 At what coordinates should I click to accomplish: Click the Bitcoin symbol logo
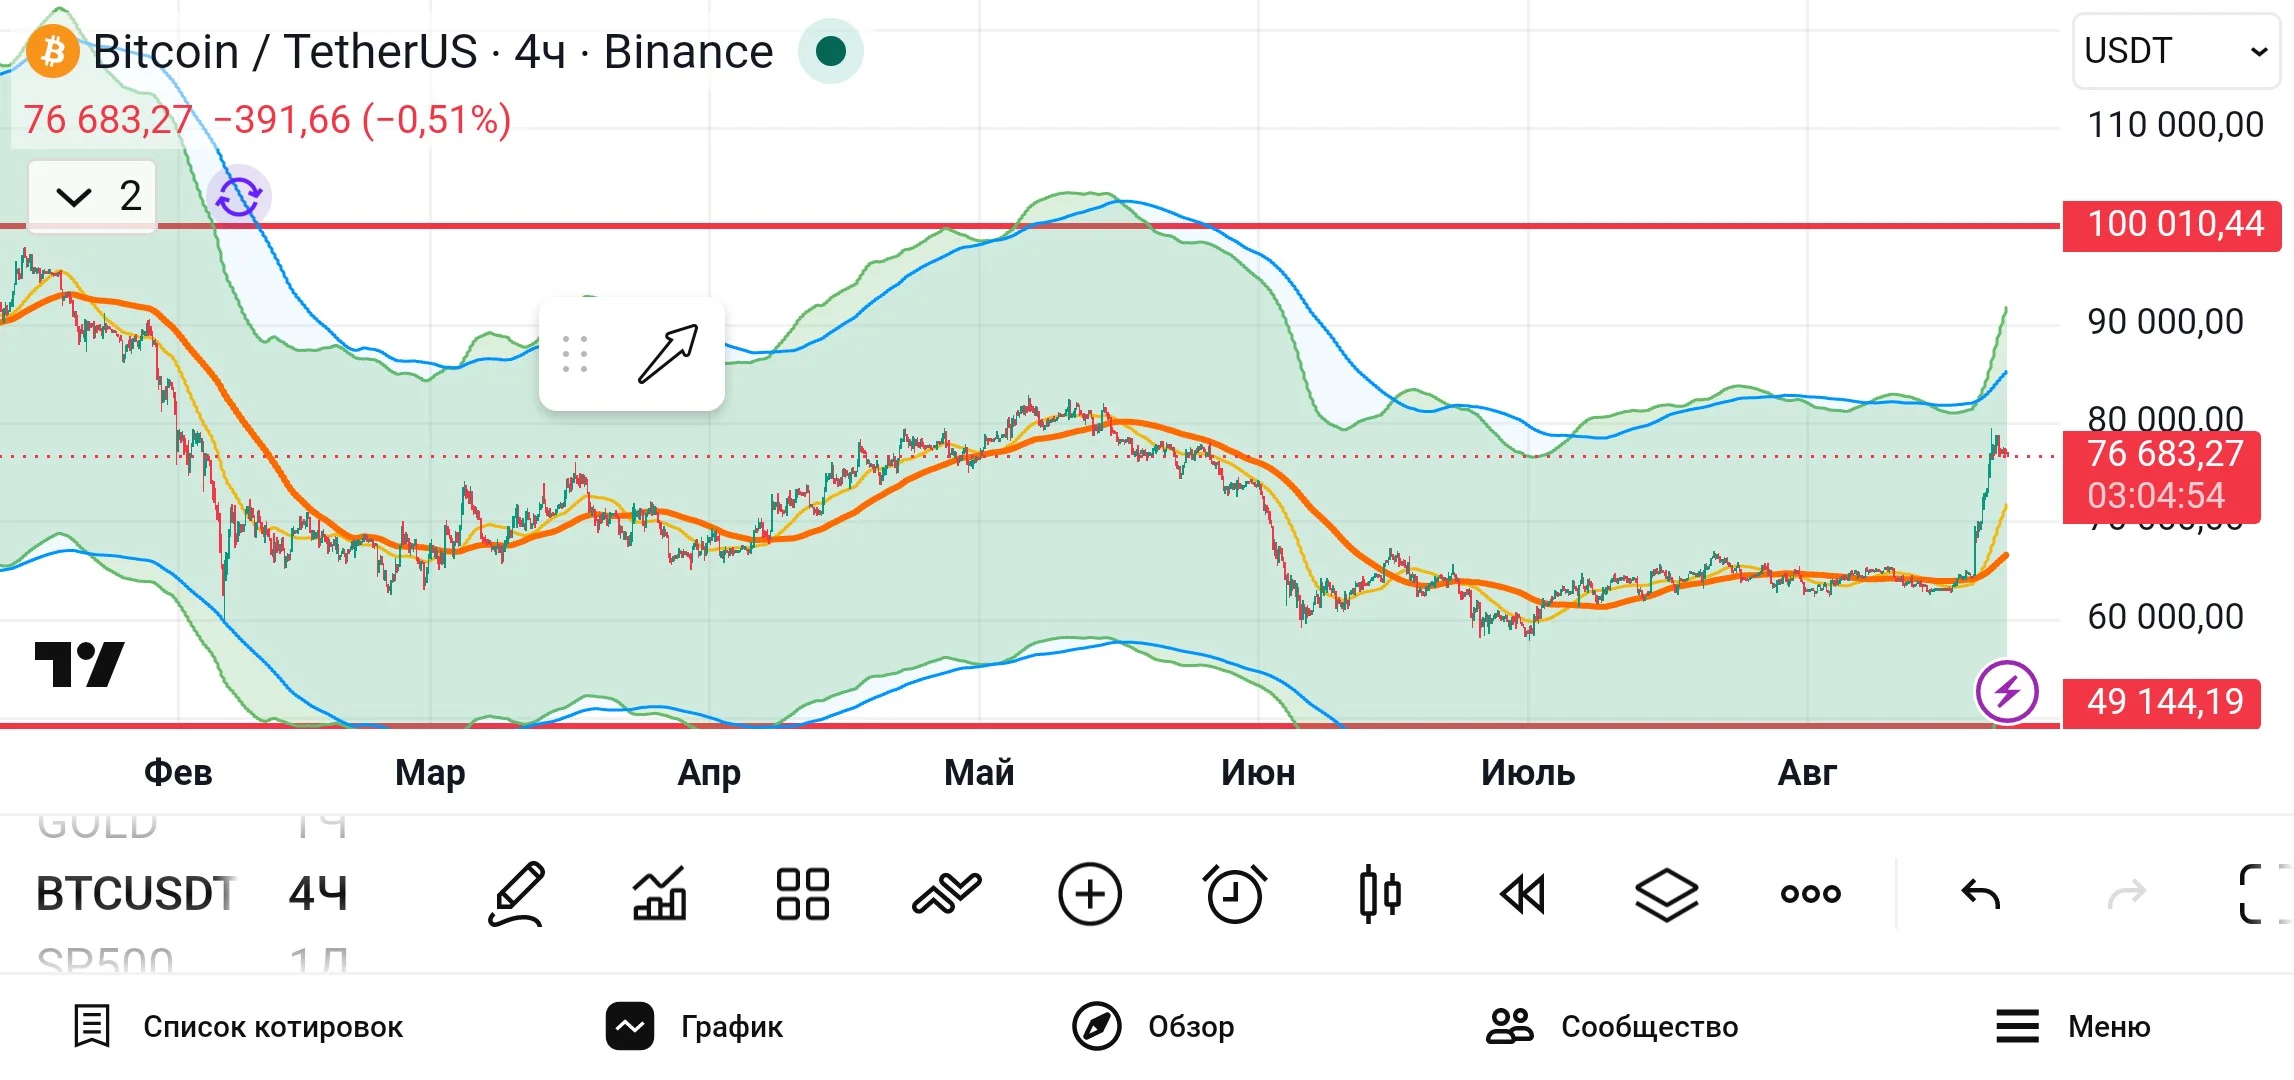[x=53, y=51]
